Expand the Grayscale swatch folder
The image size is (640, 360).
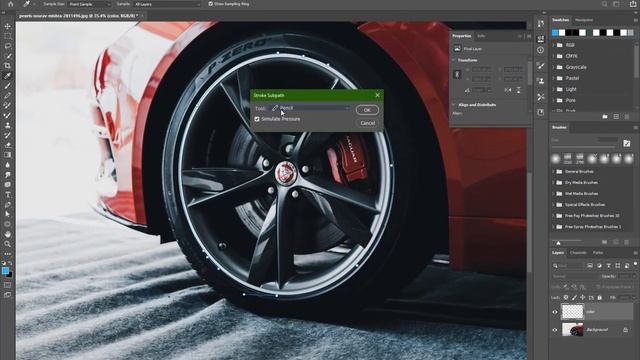554,67
